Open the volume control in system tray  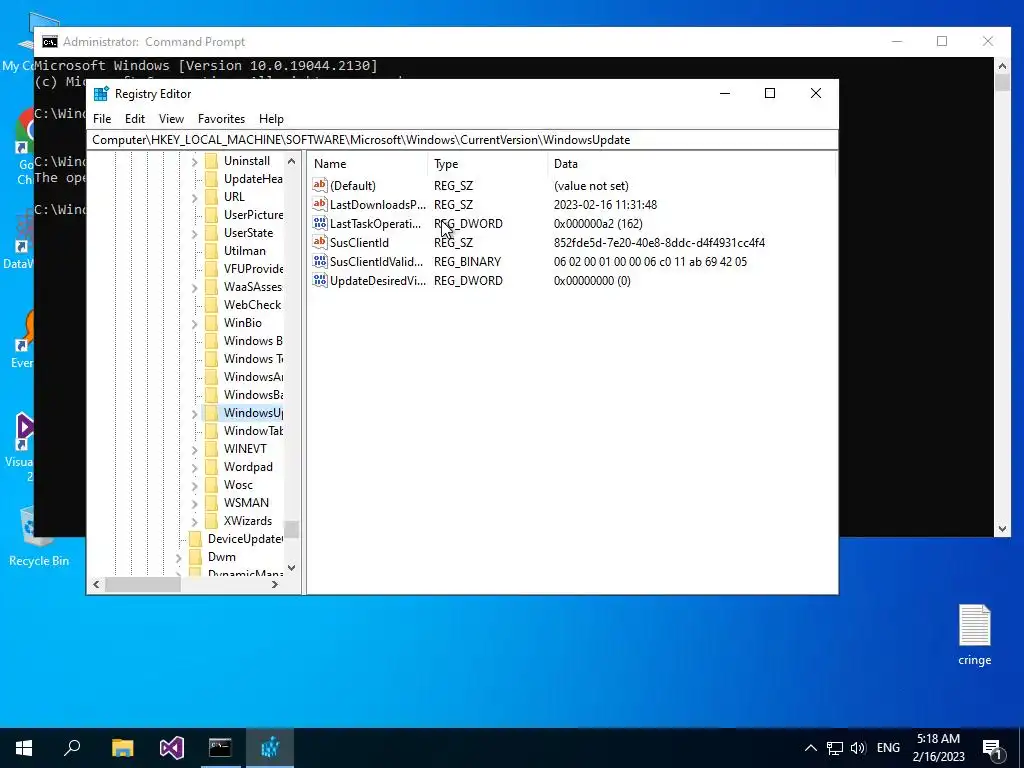pos(858,748)
